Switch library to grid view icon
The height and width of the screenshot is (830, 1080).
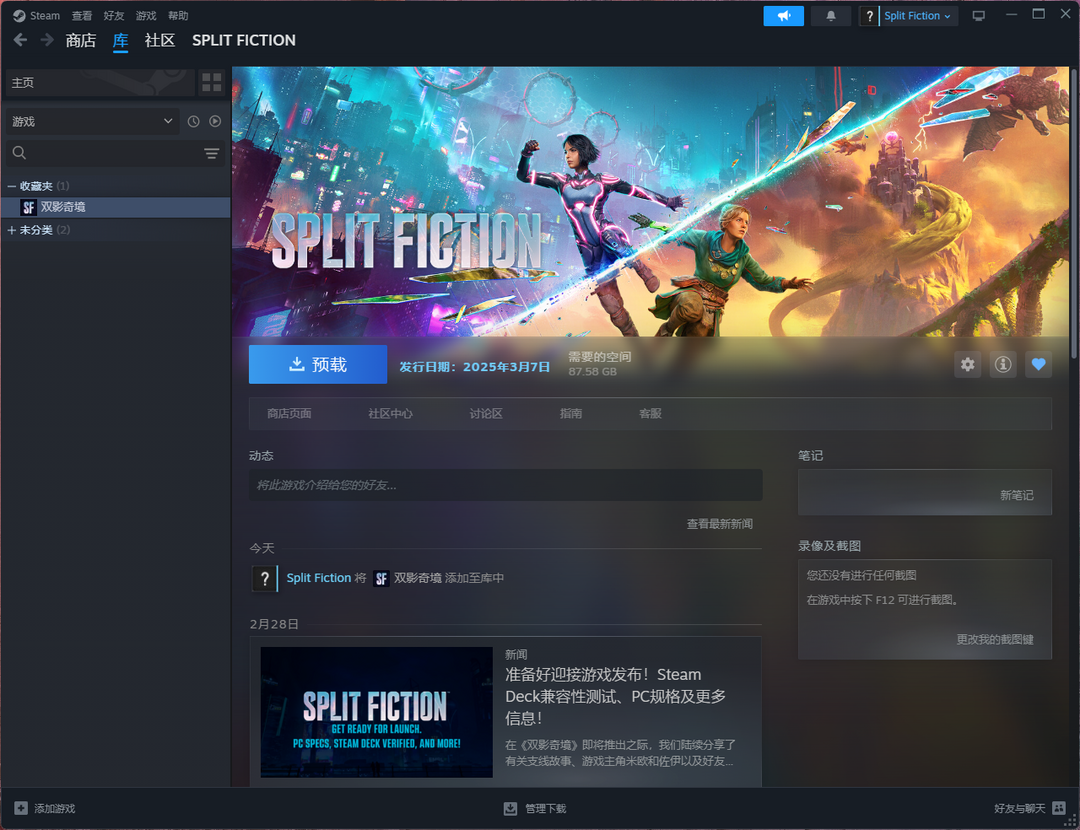(211, 82)
